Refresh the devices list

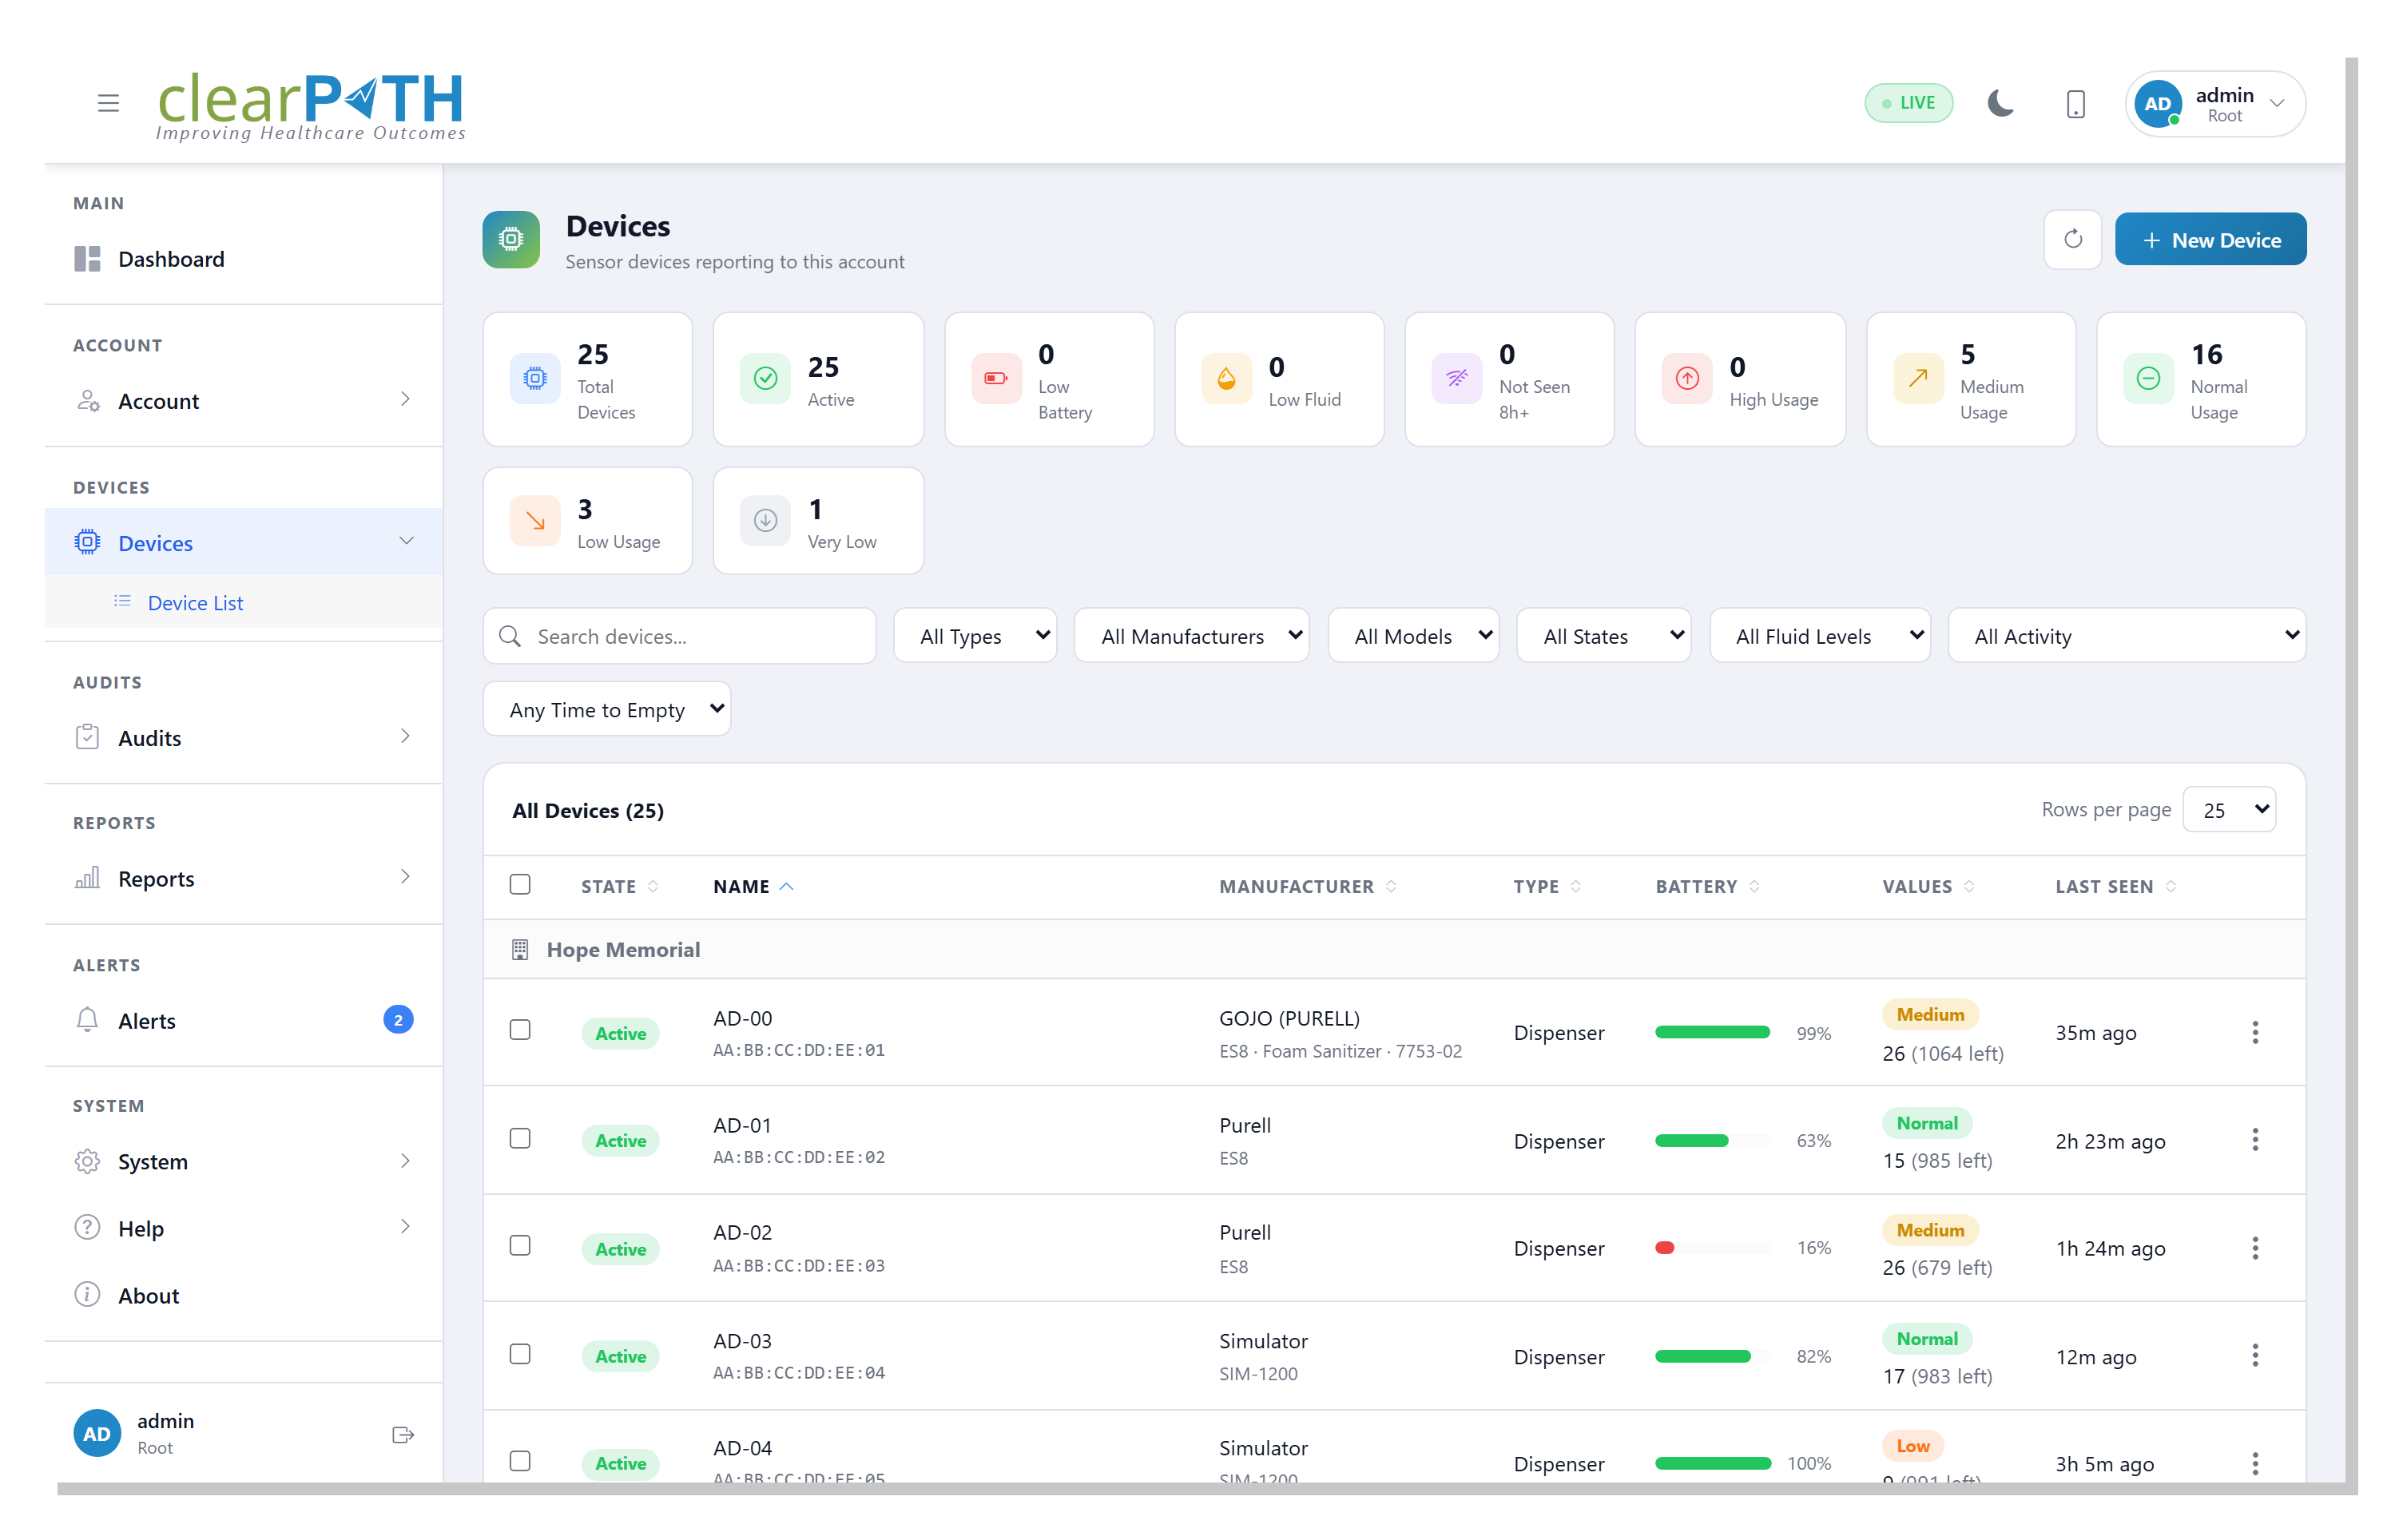(x=2072, y=239)
